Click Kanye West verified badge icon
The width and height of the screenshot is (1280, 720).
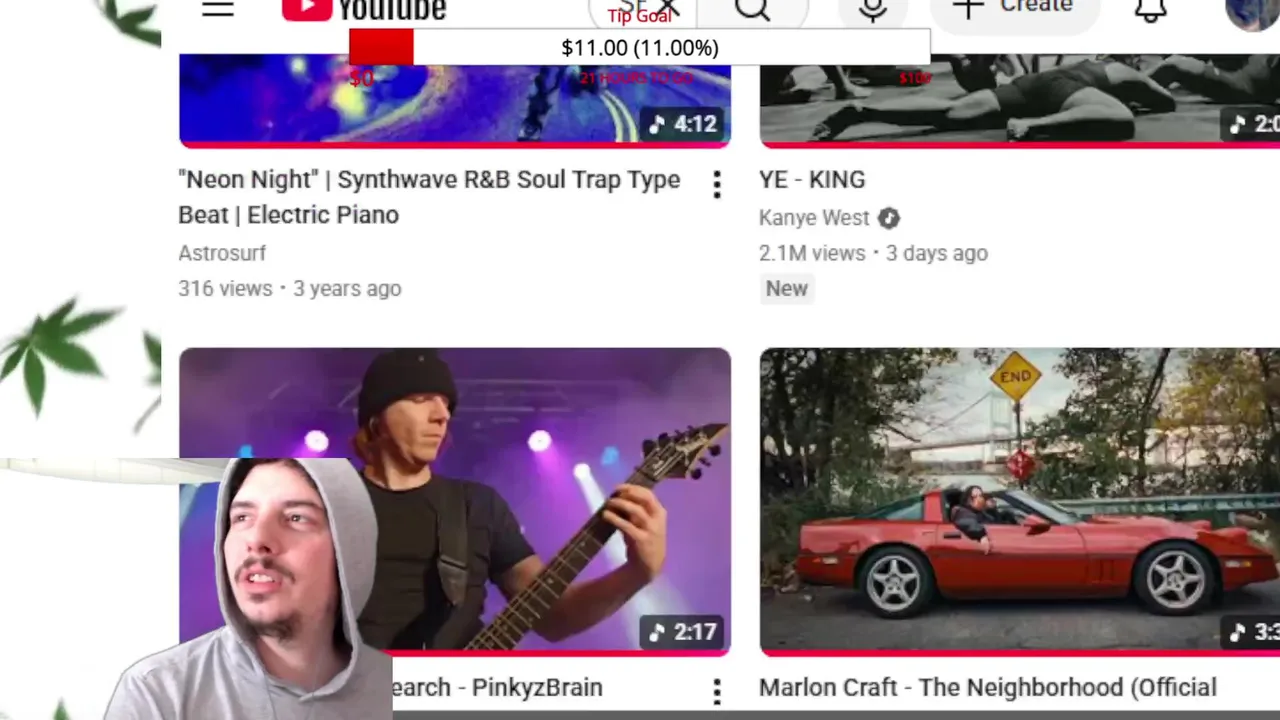click(x=889, y=218)
